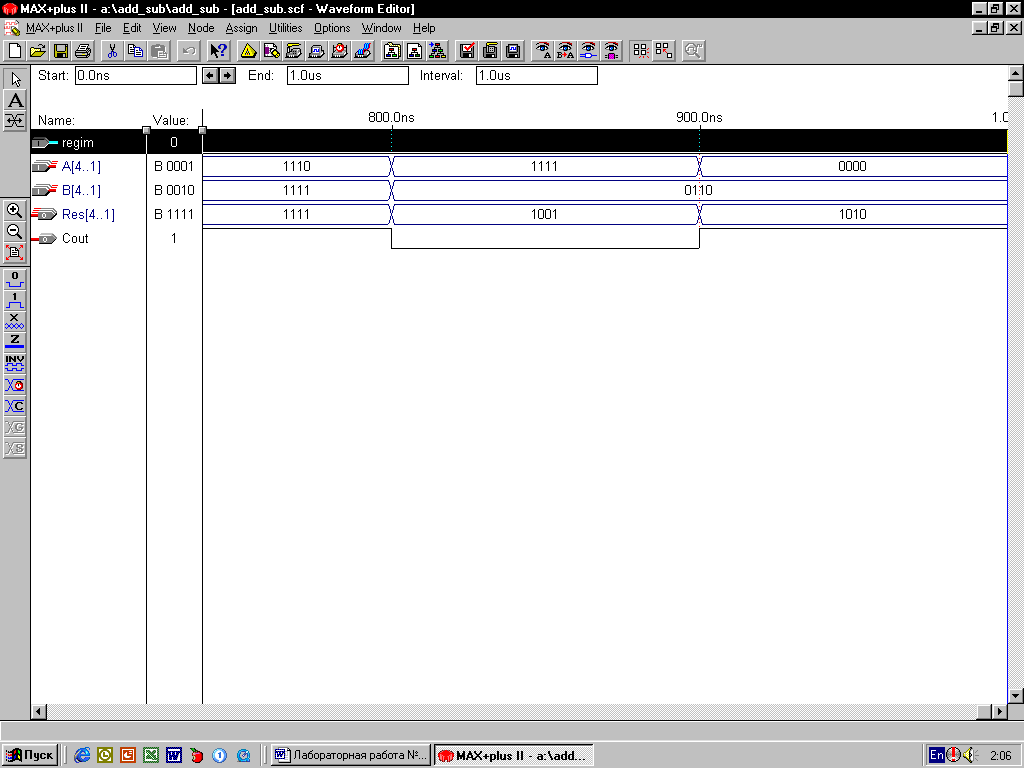Open the Programmer toolbar icon
The image size is (1024, 768).
(362, 51)
